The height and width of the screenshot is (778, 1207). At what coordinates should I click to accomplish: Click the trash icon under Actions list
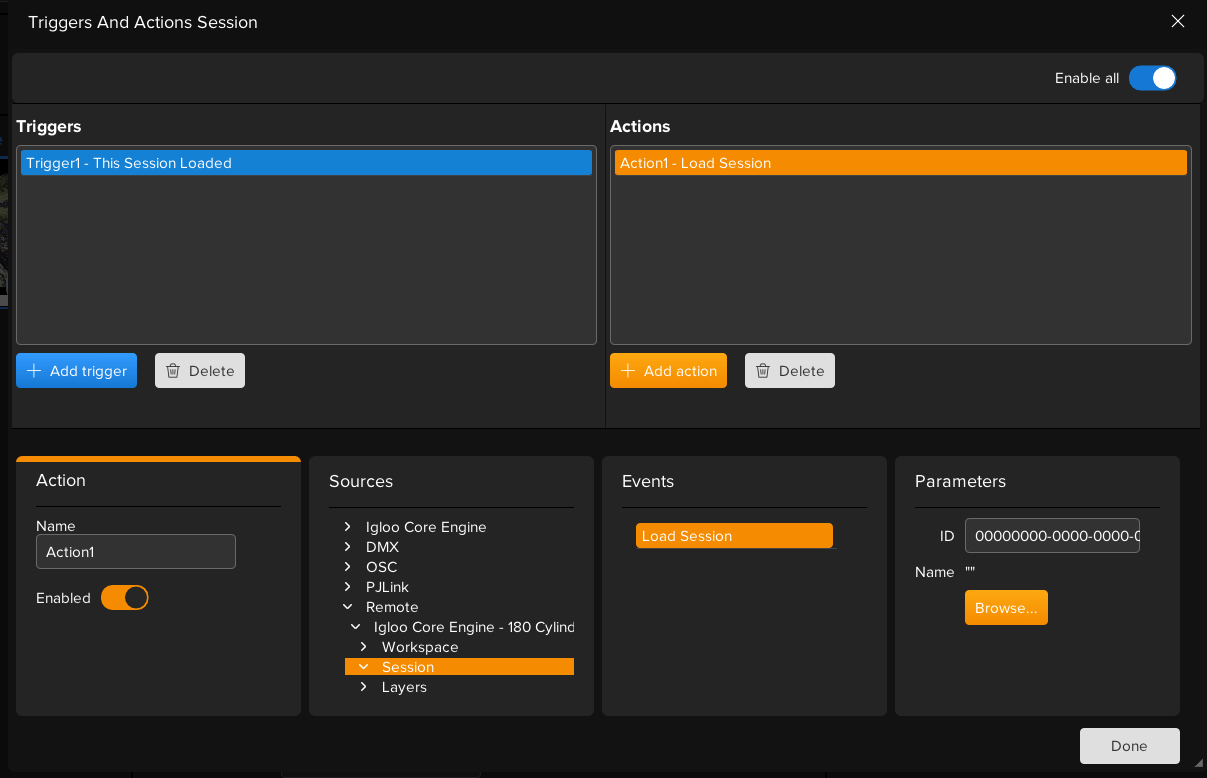(x=763, y=371)
